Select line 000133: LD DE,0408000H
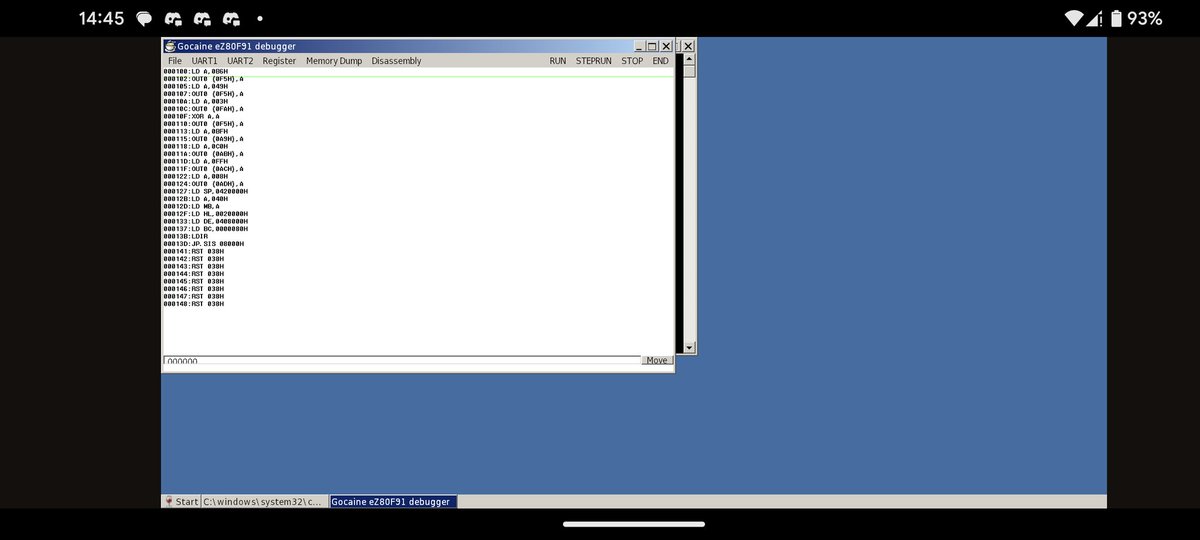Screen dimensions: 1200x540 coord(206,221)
